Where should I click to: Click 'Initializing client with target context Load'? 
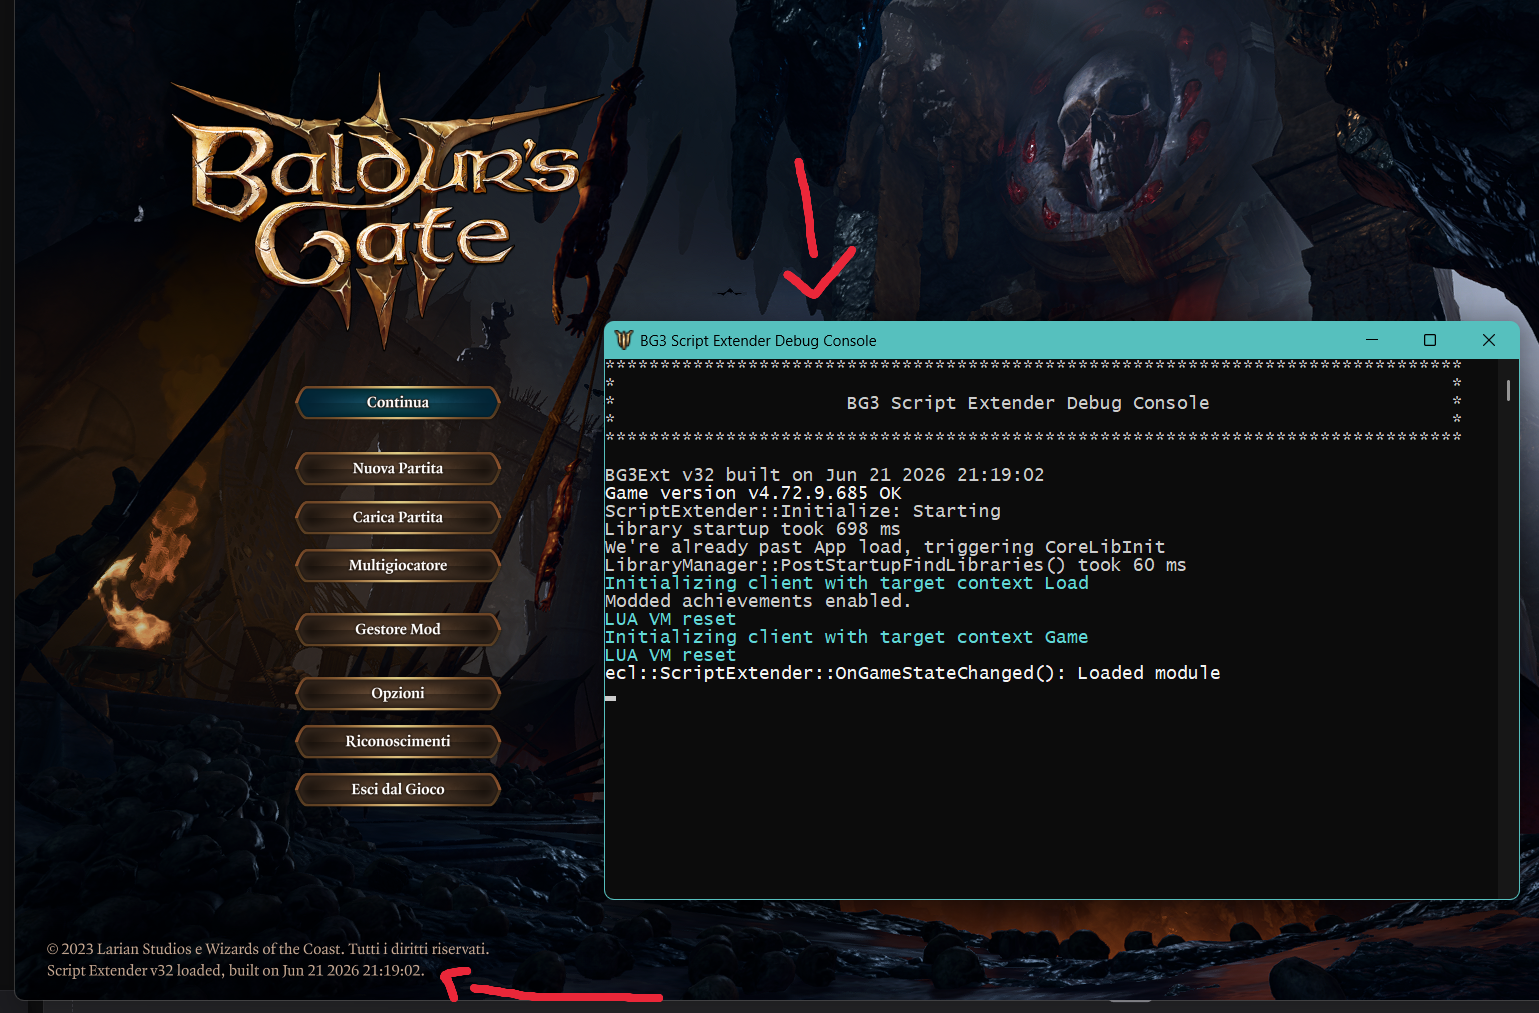point(846,583)
